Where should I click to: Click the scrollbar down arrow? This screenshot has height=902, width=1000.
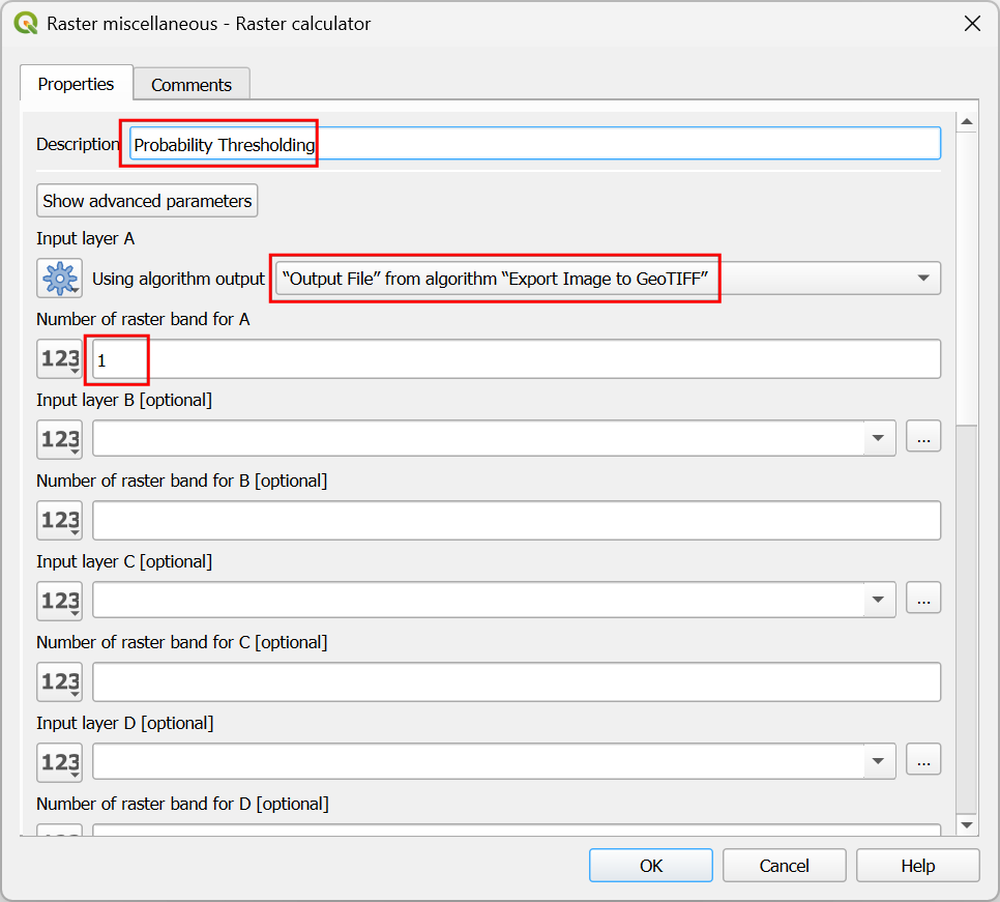point(967,825)
